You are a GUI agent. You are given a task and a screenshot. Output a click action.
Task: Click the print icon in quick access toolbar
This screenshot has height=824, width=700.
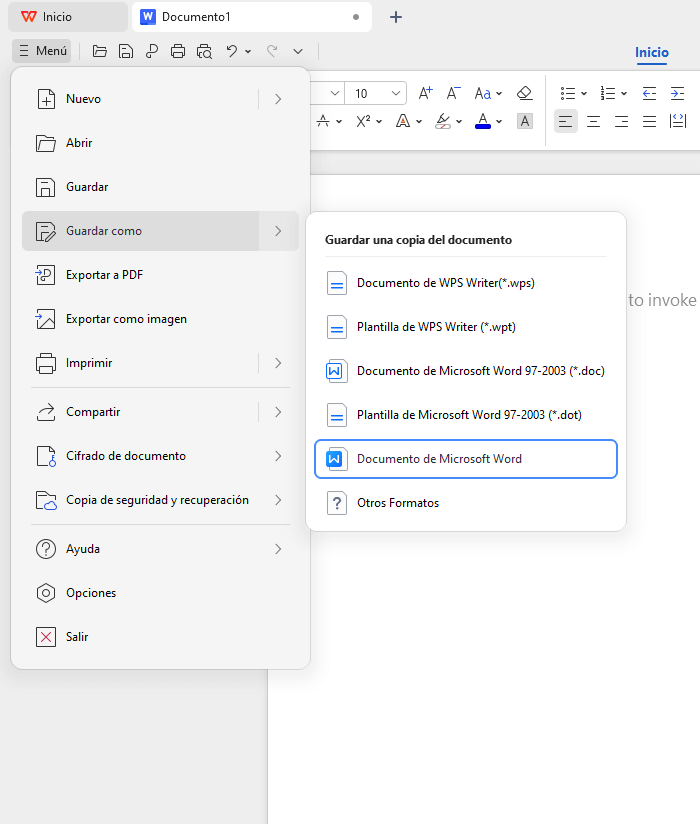click(178, 51)
